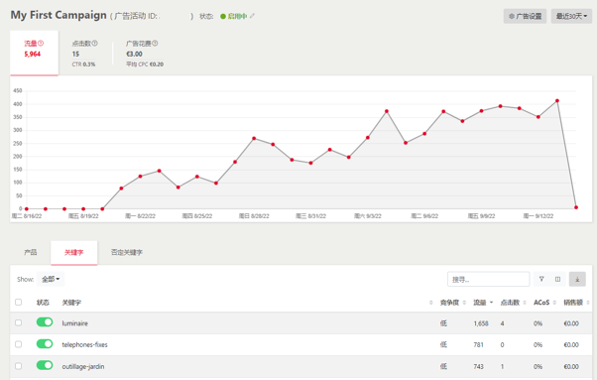Sort by 关键字 column sort arrows
Screen dimensions: 597x380
(x=431, y=303)
